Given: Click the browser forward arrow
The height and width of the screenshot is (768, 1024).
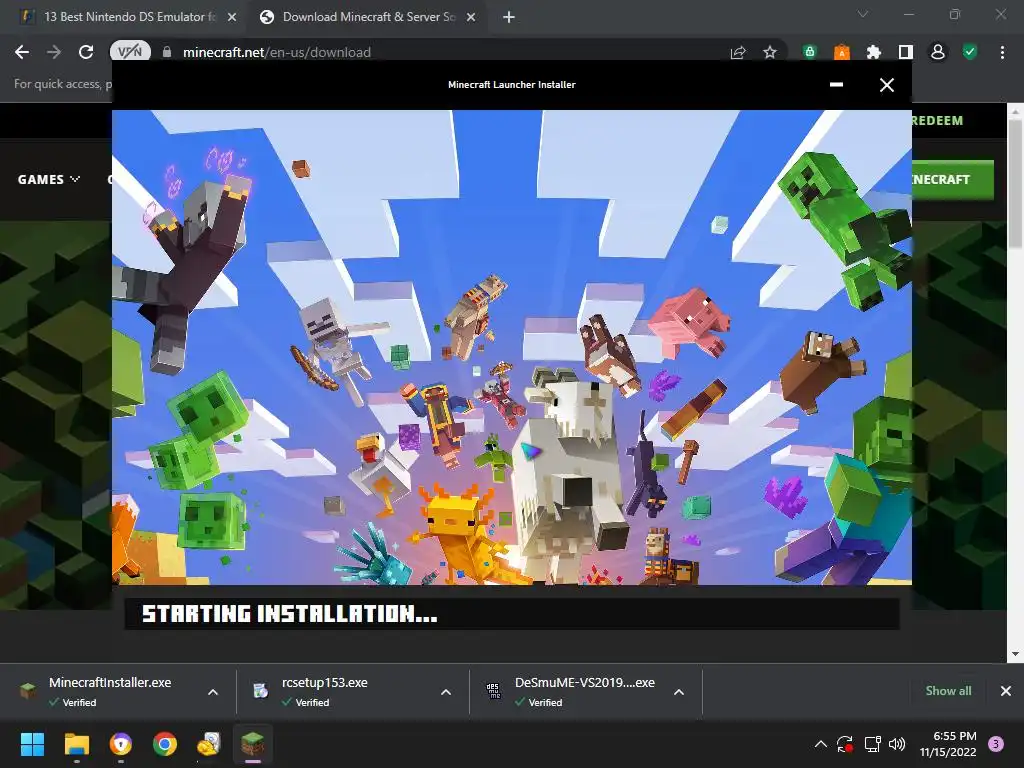Looking at the screenshot, I should pyautogui.click(x=54, y=52).
